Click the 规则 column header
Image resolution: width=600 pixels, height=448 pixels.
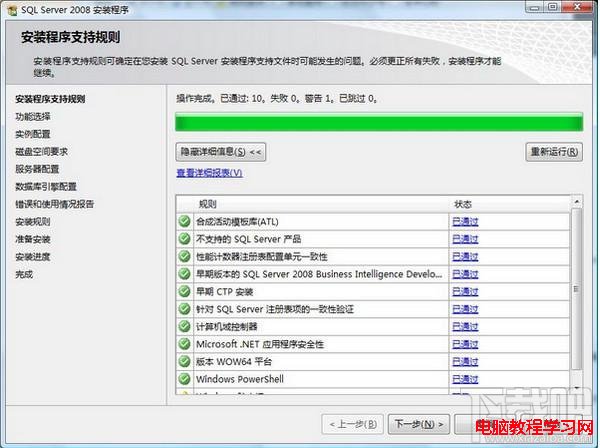pyautogui.click(x=208, y=204)
